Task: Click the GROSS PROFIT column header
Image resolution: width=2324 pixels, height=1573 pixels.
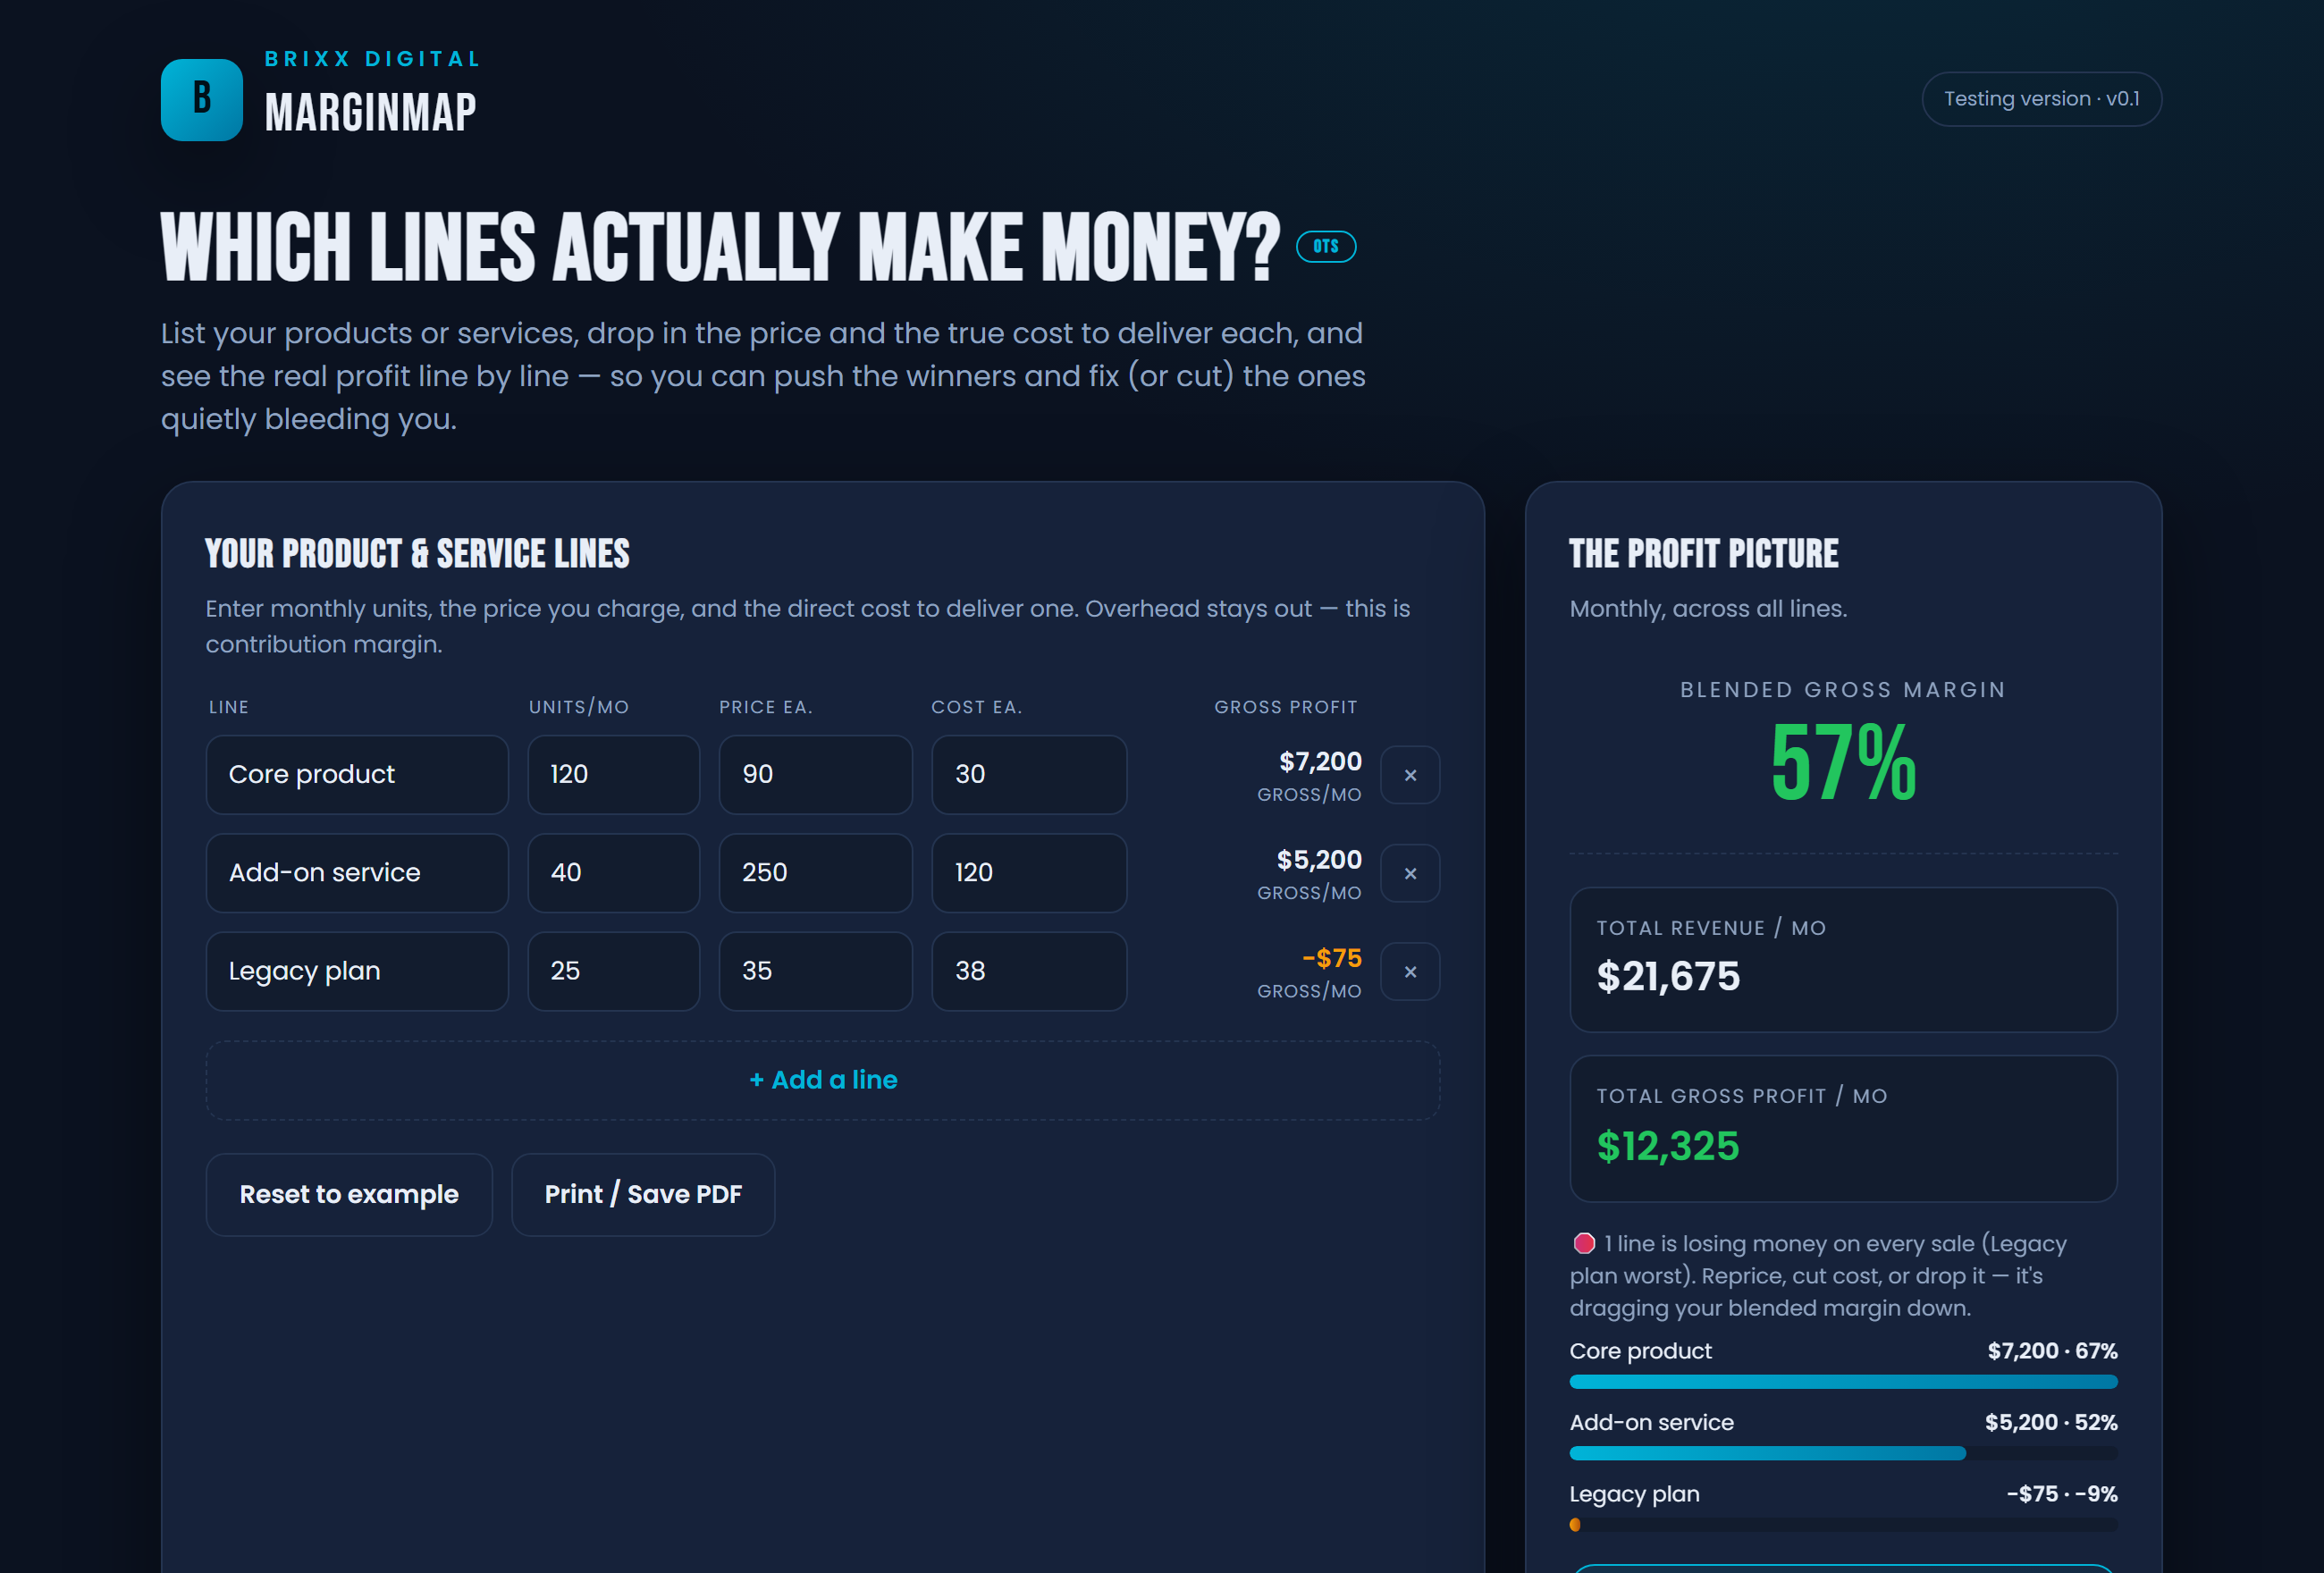Action: pos(1286,707)
